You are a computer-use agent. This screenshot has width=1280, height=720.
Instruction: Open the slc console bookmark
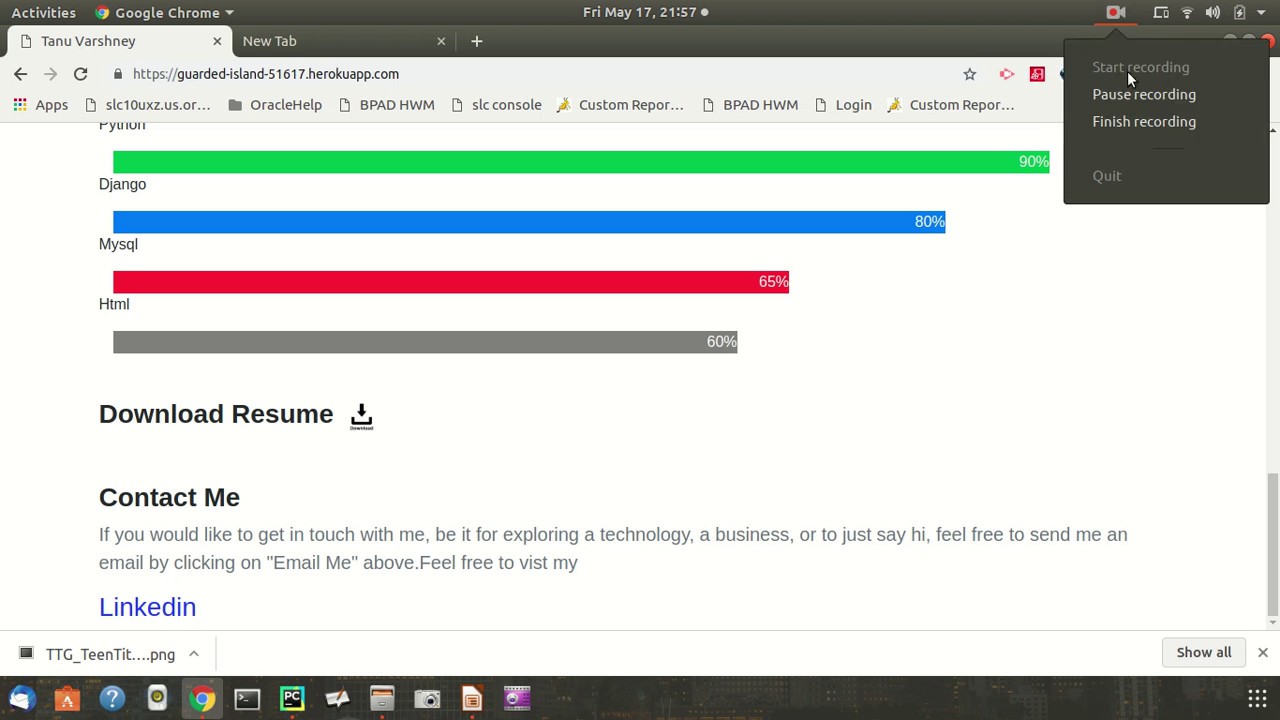click(496, 104)
